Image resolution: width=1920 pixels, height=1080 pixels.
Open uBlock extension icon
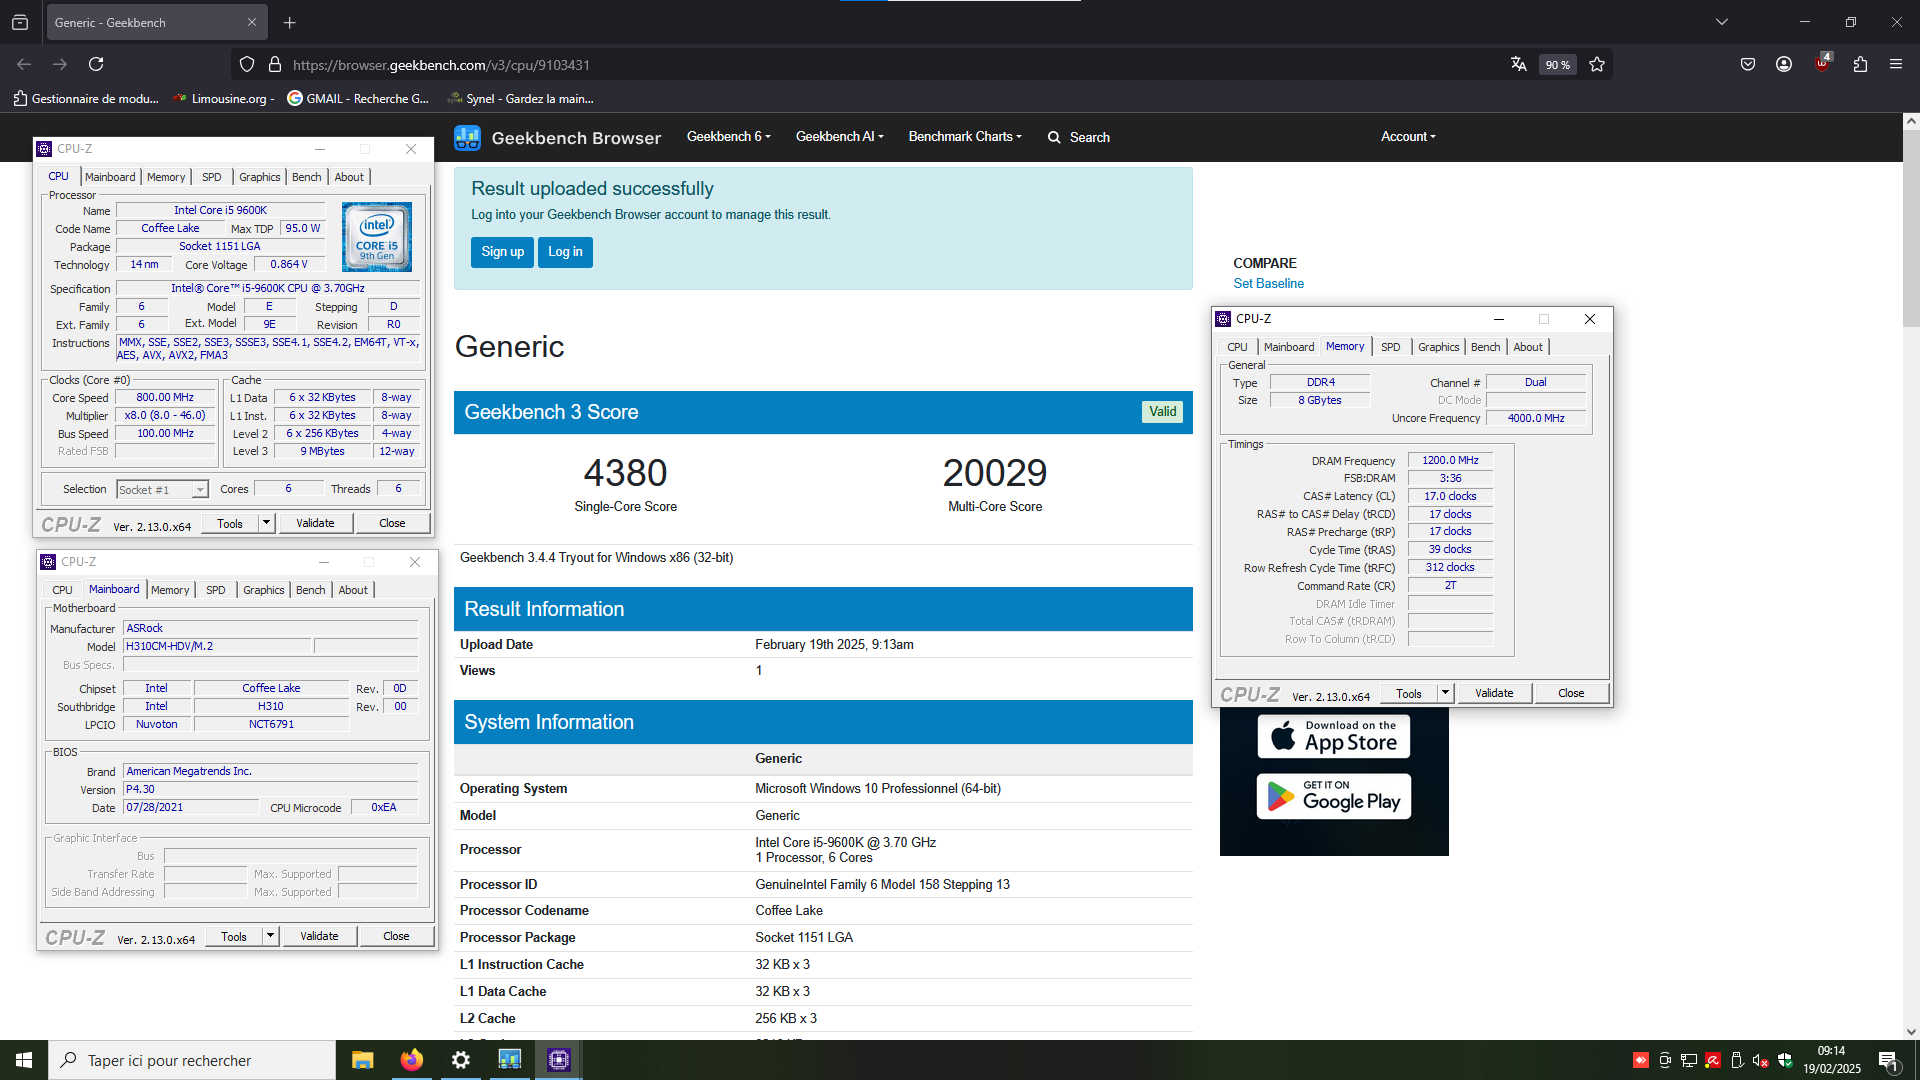coord(1823,63)
